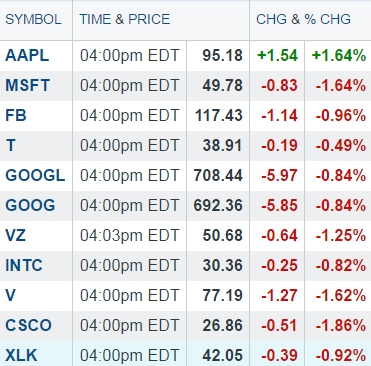Open the GOOGL symbol quote page

(x=35, y=175)
